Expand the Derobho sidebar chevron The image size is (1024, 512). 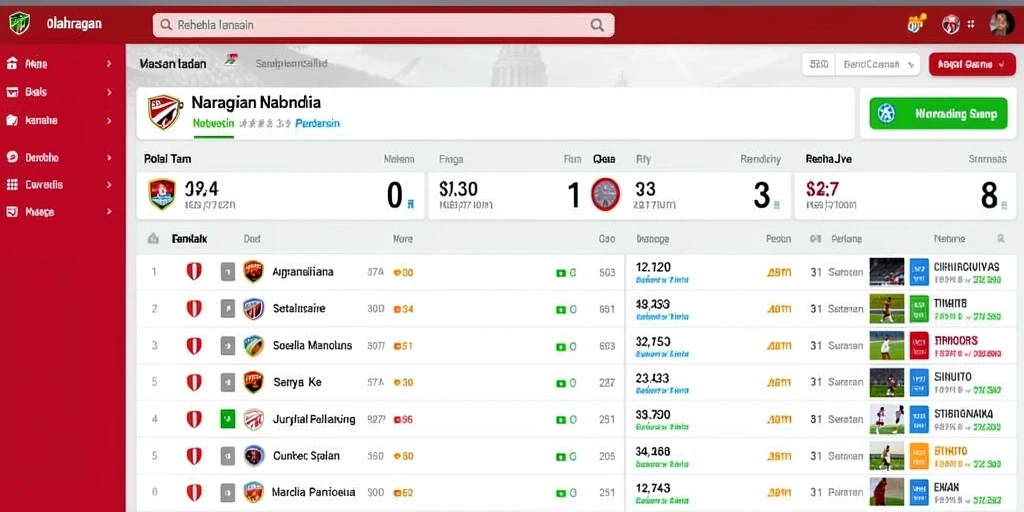109,157
